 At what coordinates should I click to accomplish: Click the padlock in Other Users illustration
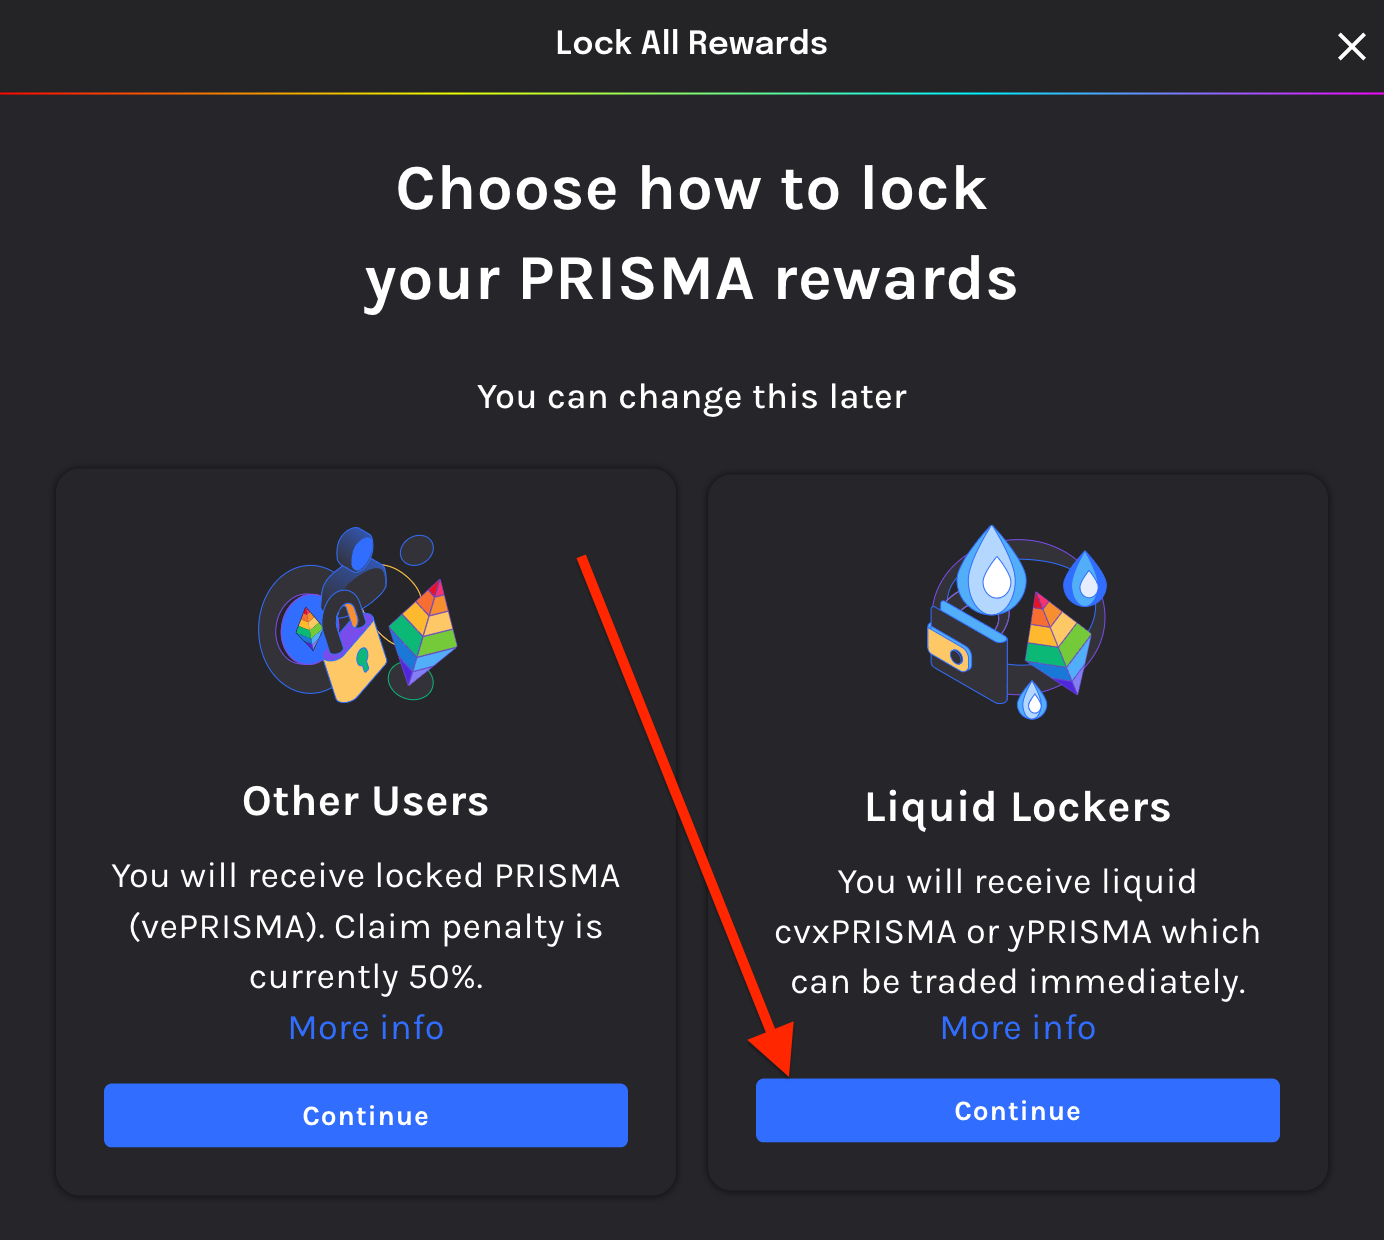click(x=355, y=658)
